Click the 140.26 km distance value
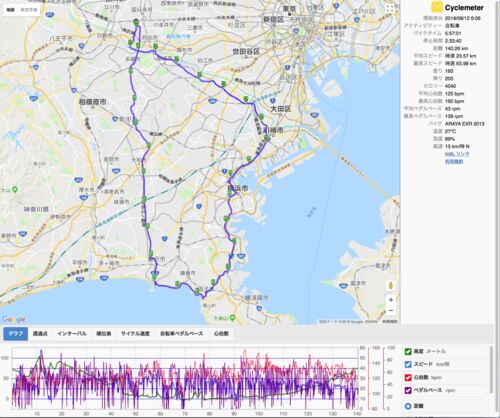Screen dimensions: 500x418 click(x=456, y=48)
